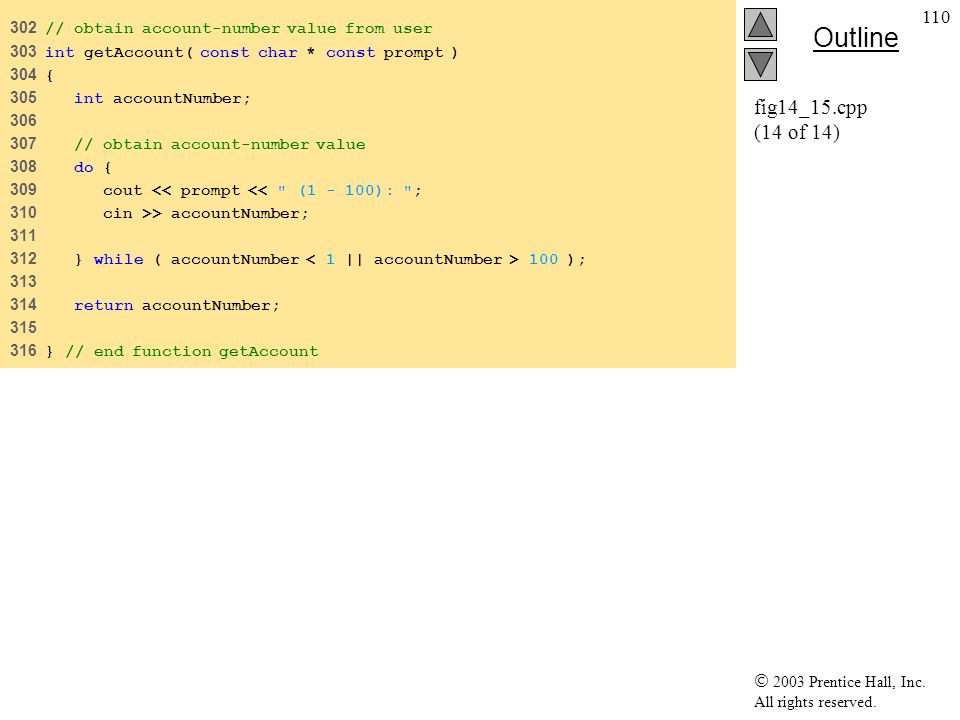
Task: Click the up arrow navigation icon
Action: (760, 24)
